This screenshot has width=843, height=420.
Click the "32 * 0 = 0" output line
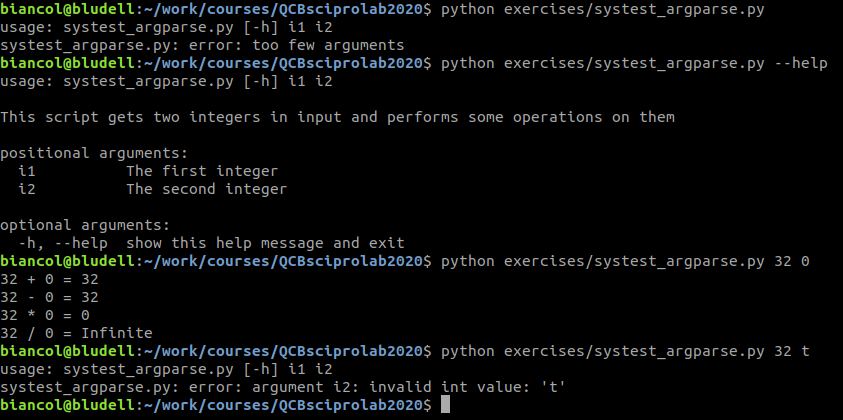click(45, 315)
